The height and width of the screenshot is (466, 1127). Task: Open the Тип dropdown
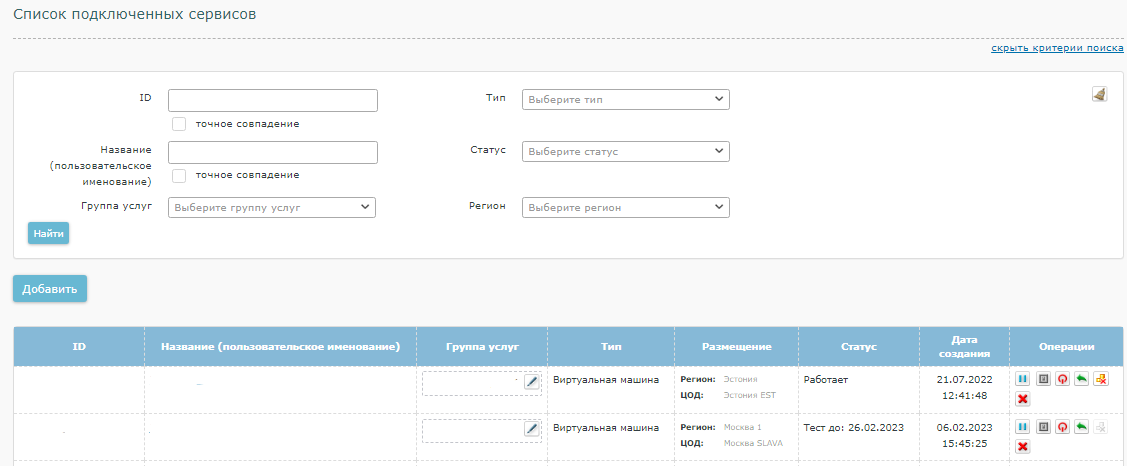click(625, 100)
